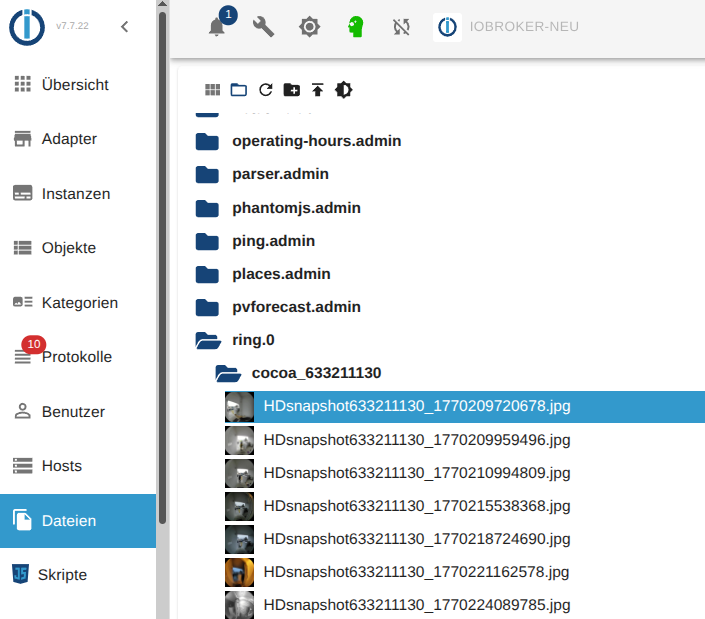This screenshot has width=705, height=619.
Task: Click the orange thumbnail of snapshot 1770221162578
Action: (x=240, y=572)
